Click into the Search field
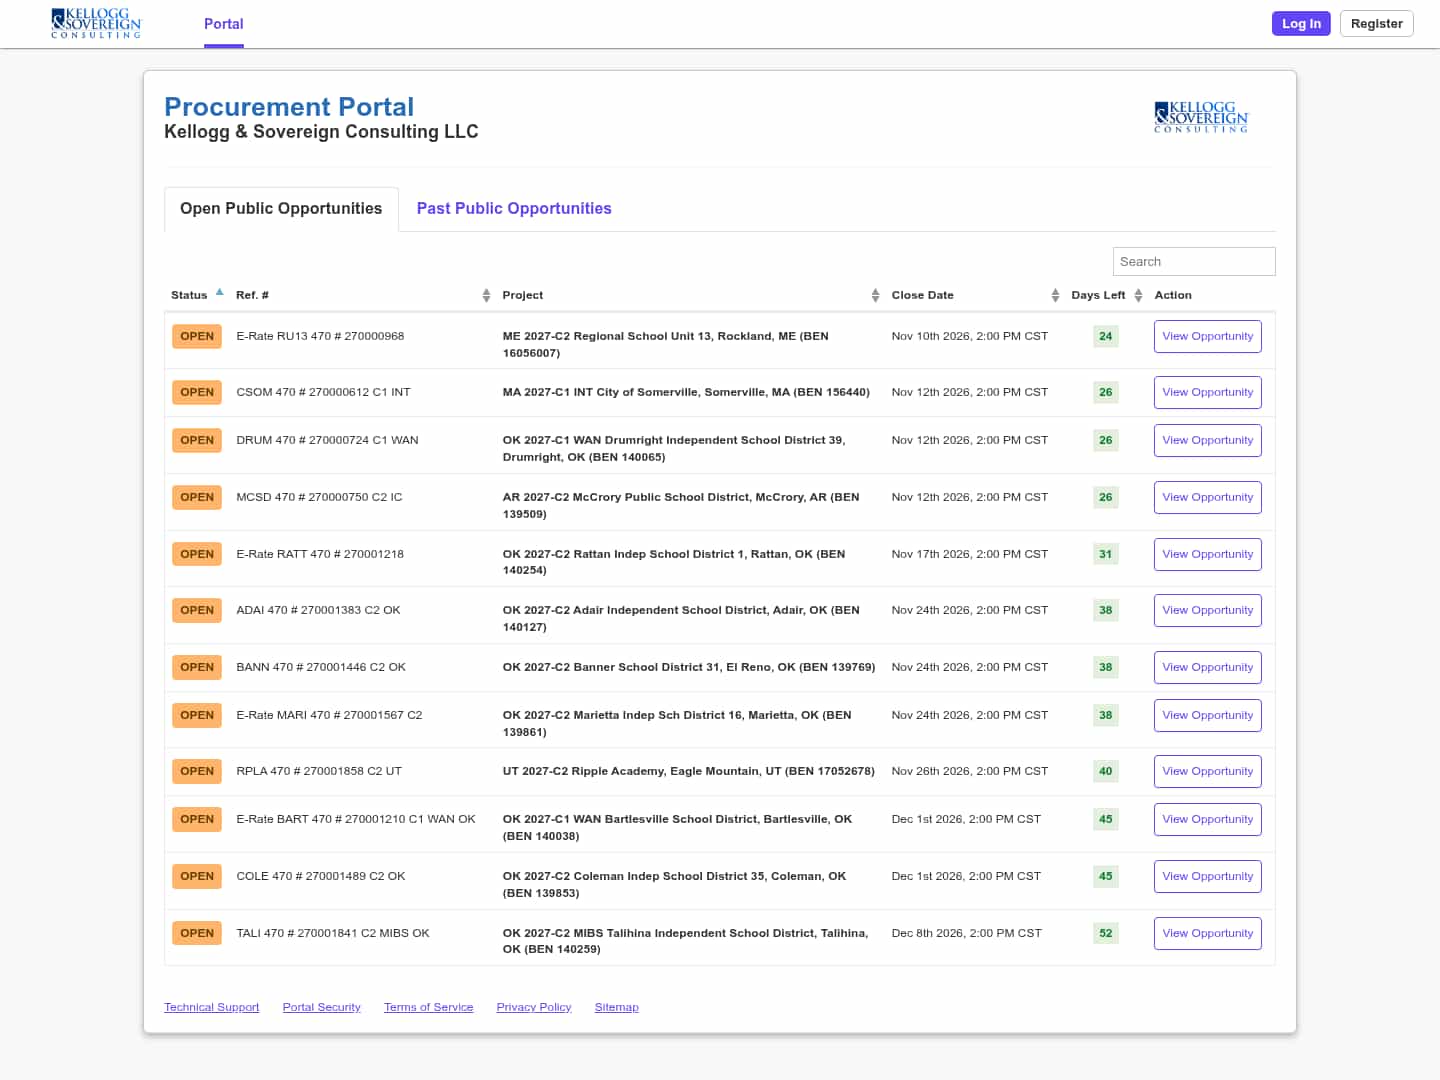The image size is (1440, 1080). 1194,261
